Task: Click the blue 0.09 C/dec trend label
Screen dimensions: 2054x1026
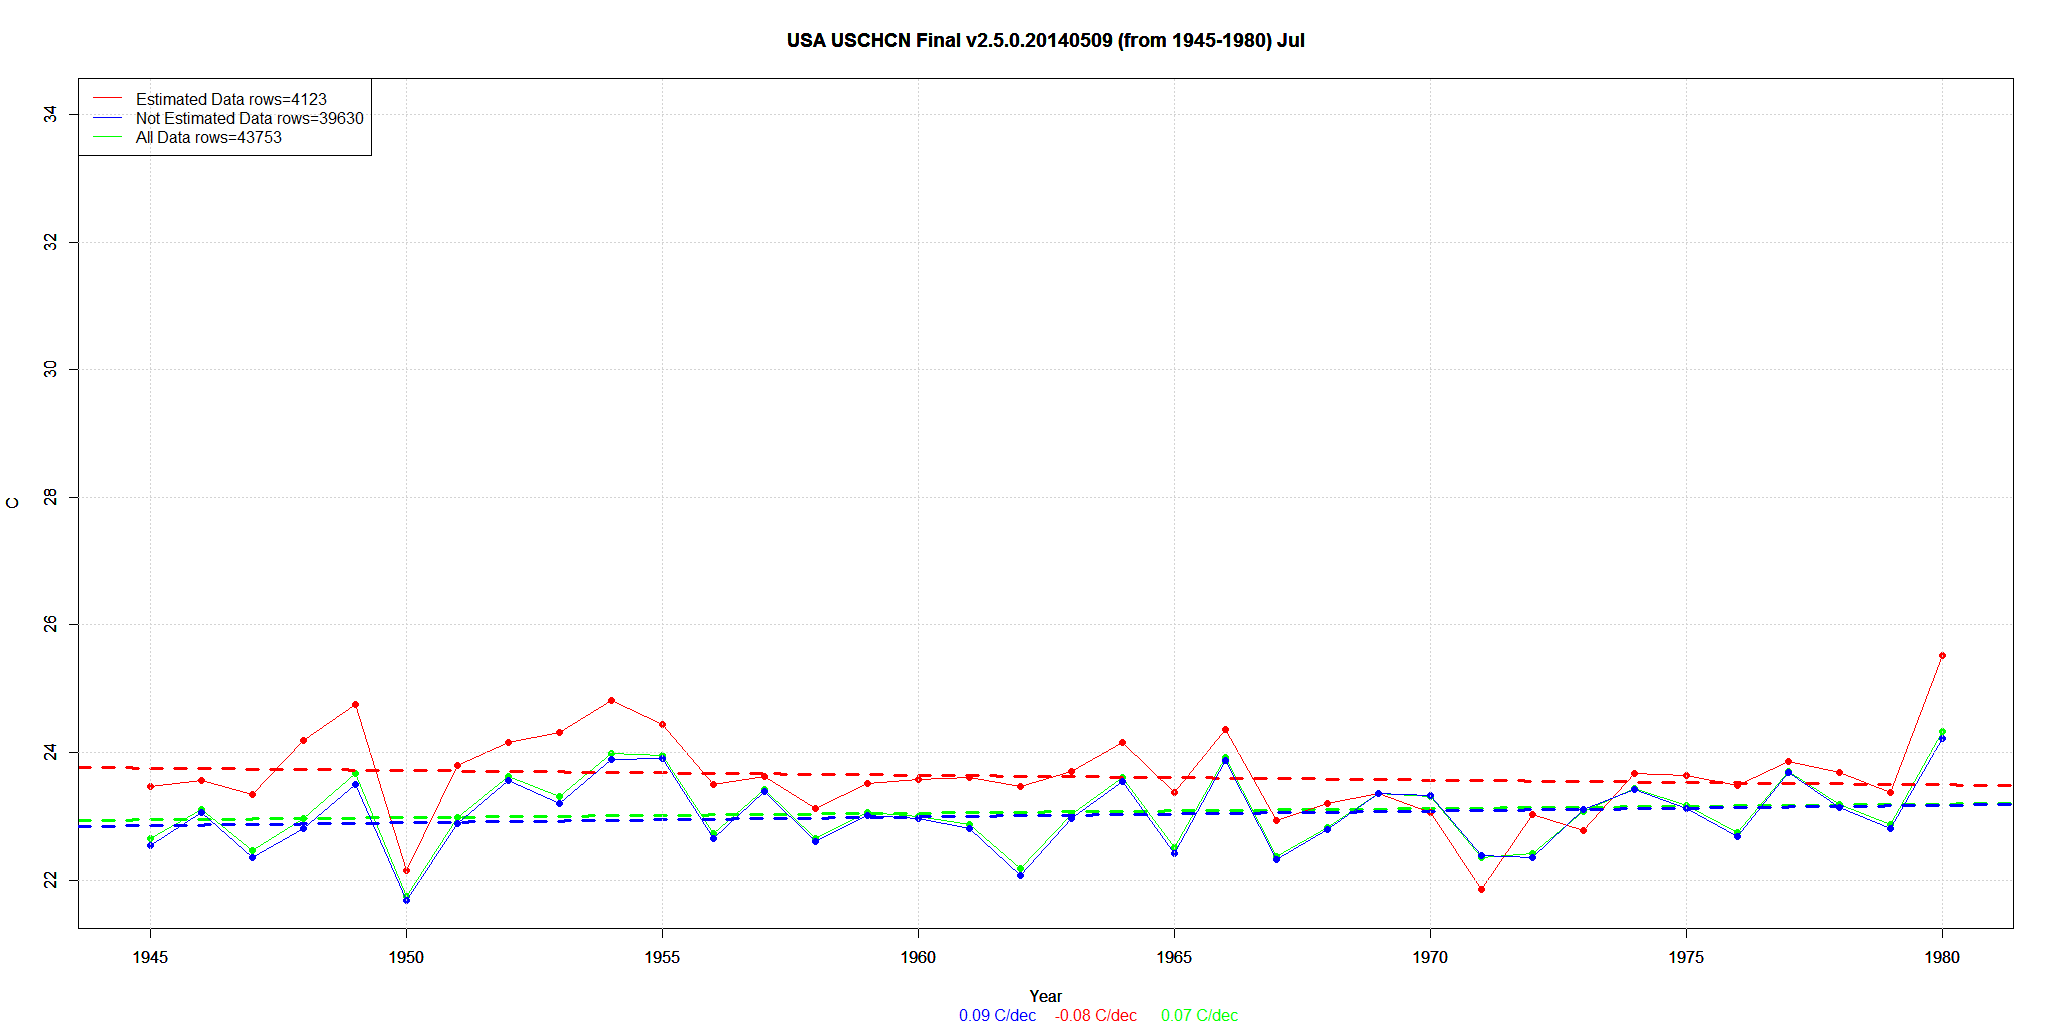Action: [997, 1015]
